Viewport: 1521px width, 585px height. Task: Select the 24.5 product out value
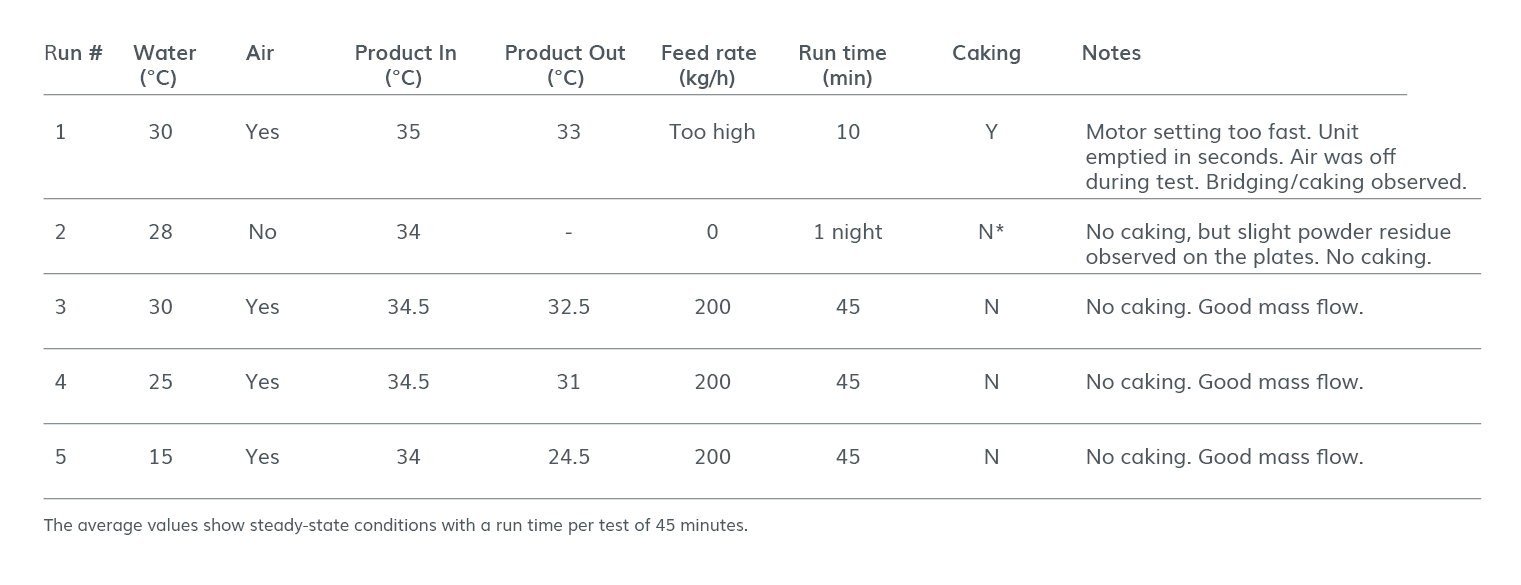(568, 457)
